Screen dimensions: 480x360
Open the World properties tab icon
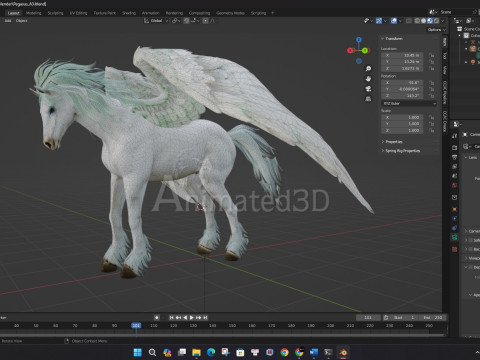454,185
